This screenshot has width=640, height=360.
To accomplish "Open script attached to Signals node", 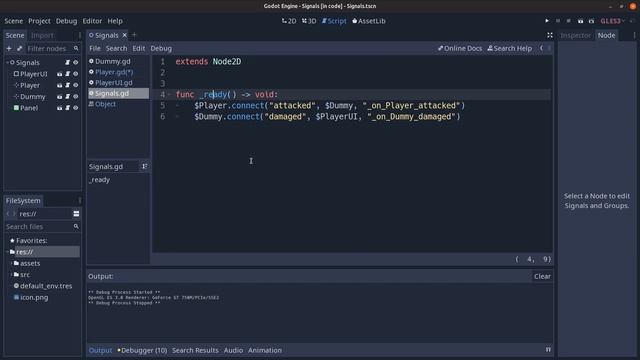I will click(x=67, y=62).
